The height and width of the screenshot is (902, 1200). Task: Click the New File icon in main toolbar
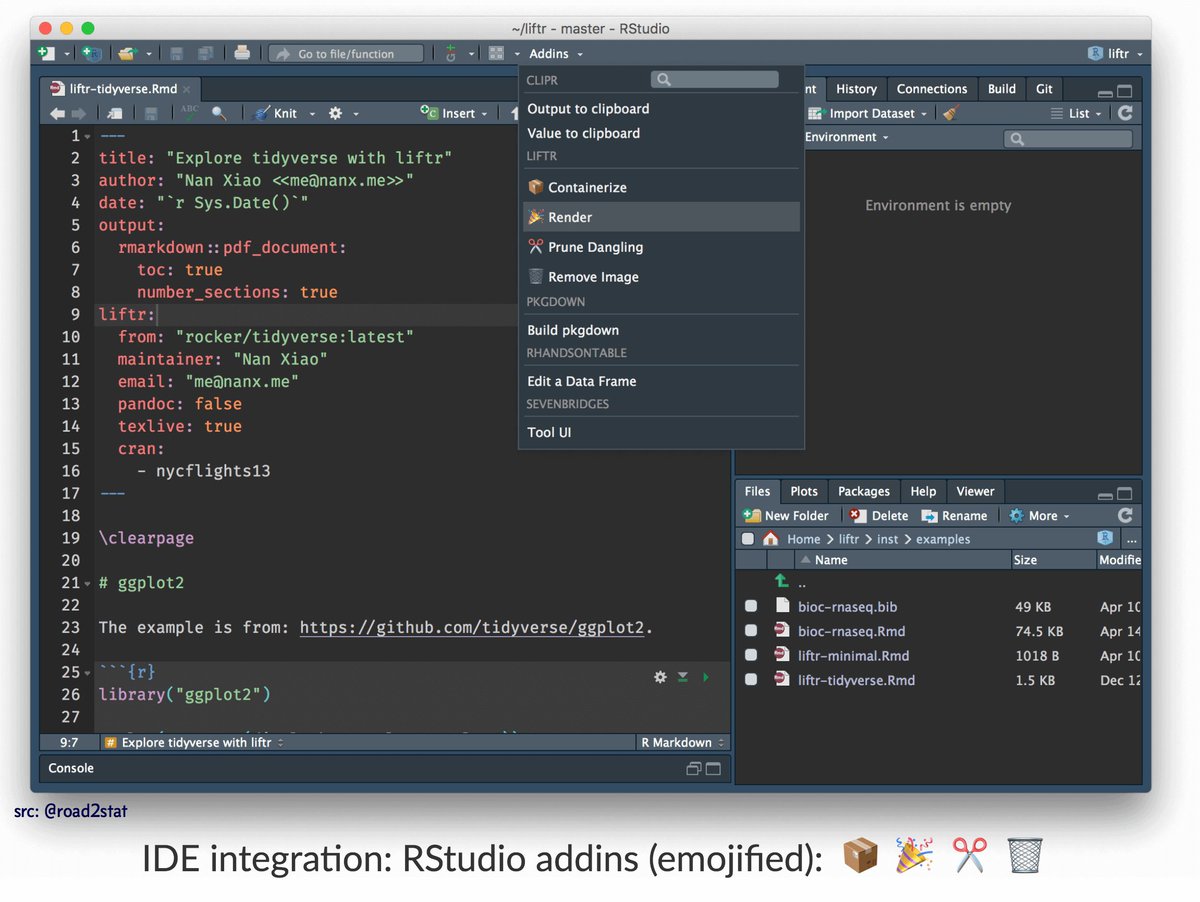pyautogui.click(x=46, y=54)
